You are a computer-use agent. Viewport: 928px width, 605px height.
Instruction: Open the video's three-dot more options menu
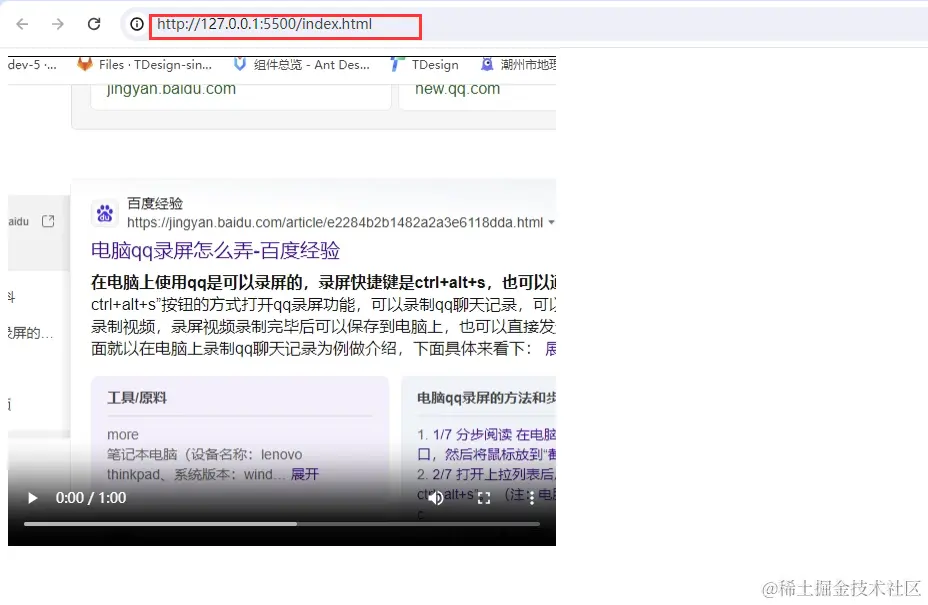tap(531, 498)
